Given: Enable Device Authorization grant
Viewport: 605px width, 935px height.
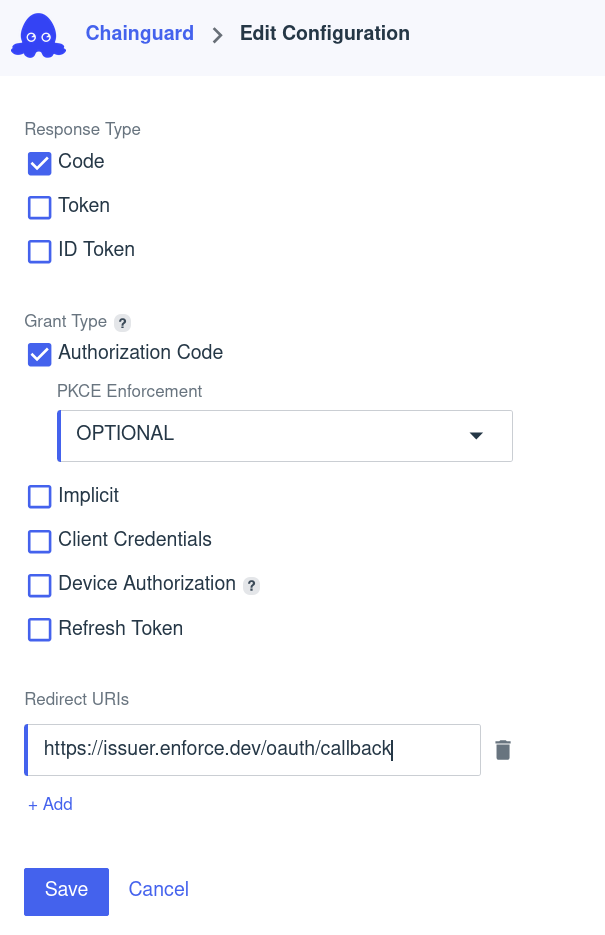Looking at the screenshot, I should pyautogui.click(x=39, y=585).
